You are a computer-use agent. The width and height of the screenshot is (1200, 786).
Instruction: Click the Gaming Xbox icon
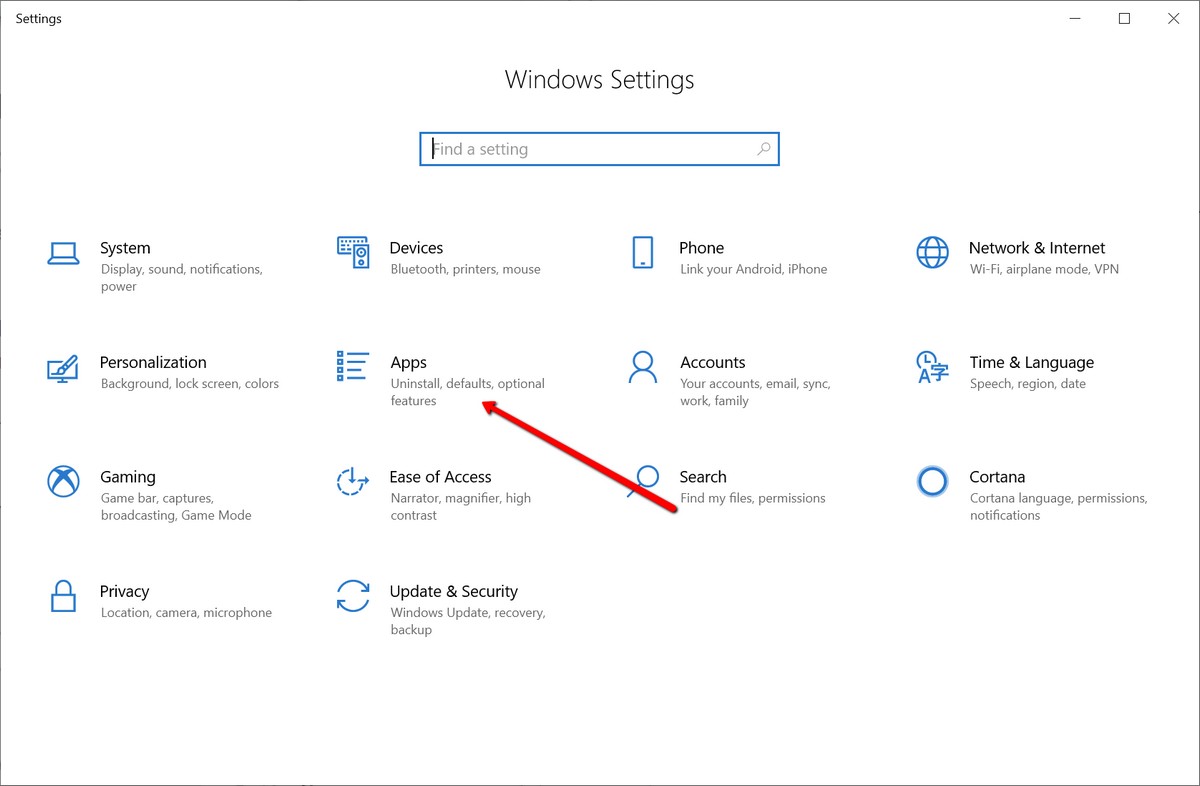63,482
